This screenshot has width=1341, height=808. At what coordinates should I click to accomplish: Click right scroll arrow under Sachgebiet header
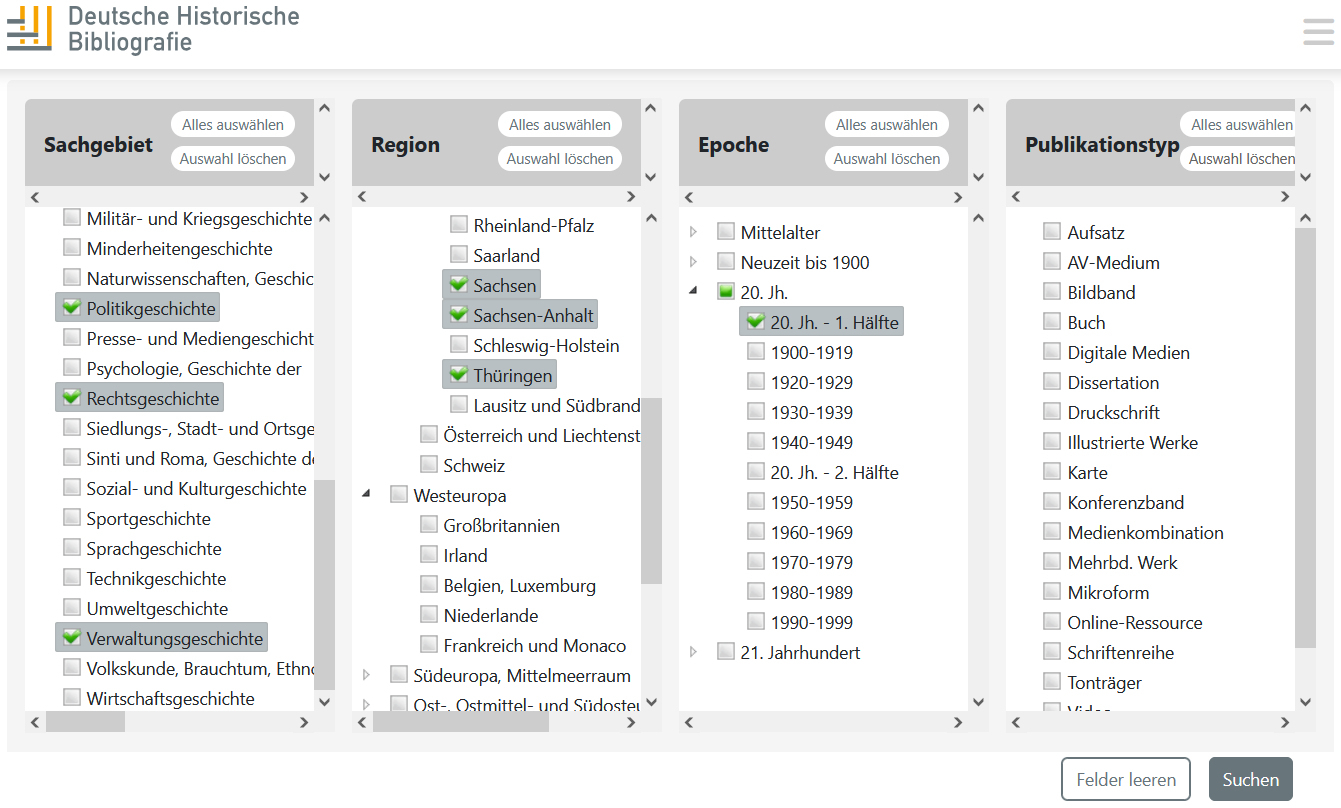coord(305,197)
